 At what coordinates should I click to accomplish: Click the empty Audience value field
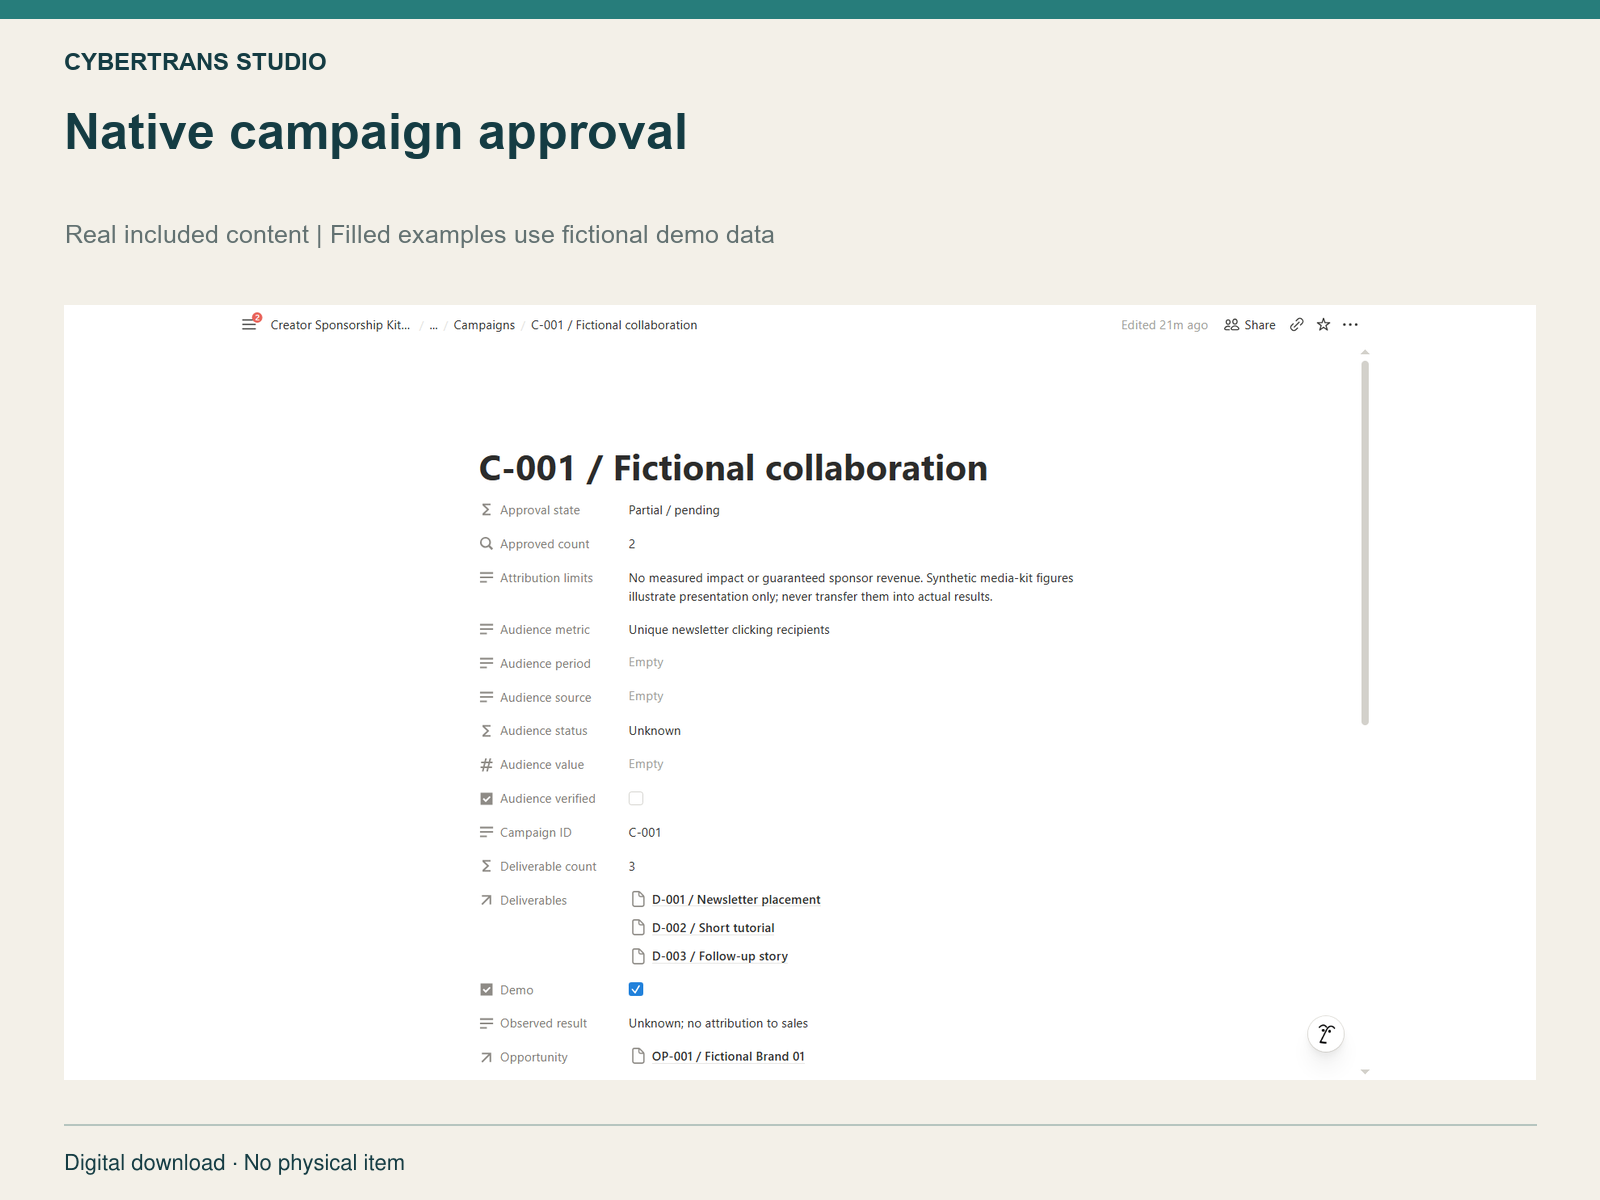tap(646, 764)
